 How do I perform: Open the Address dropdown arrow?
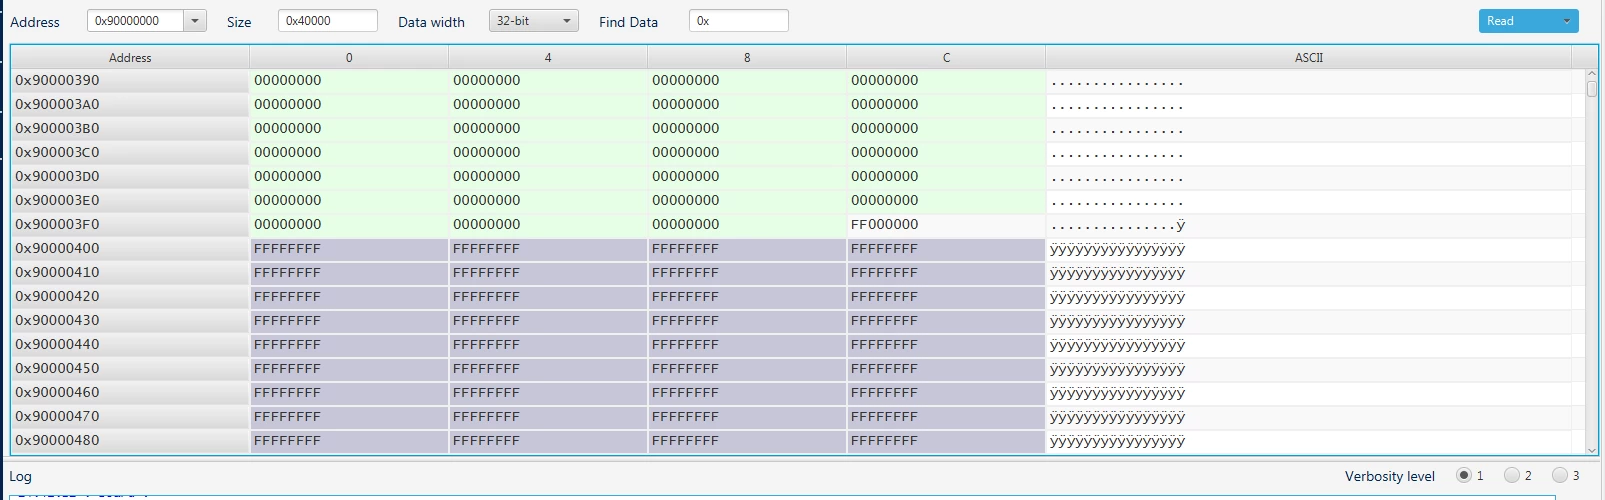(x=195, y=21)
